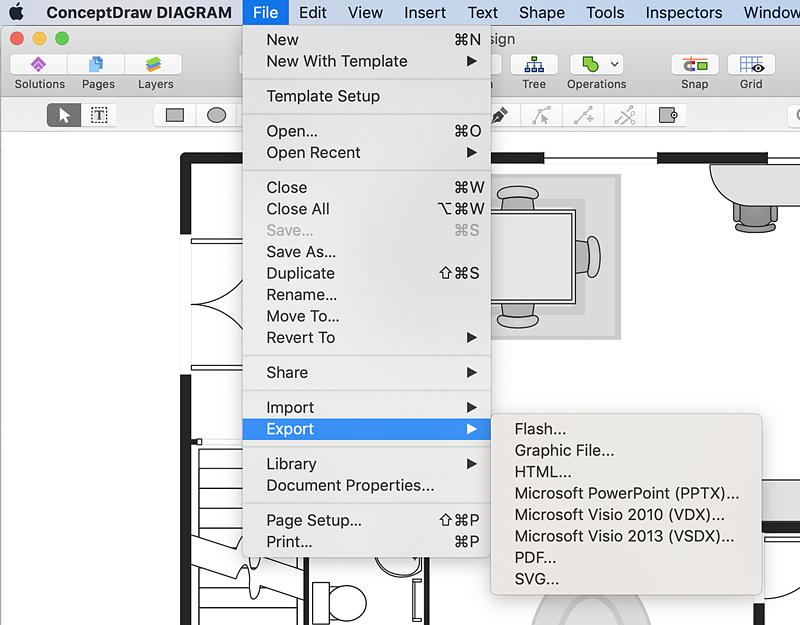The image size is (800, 625).
Task: Open the Inspectors menu
Action: coord(684,12)
